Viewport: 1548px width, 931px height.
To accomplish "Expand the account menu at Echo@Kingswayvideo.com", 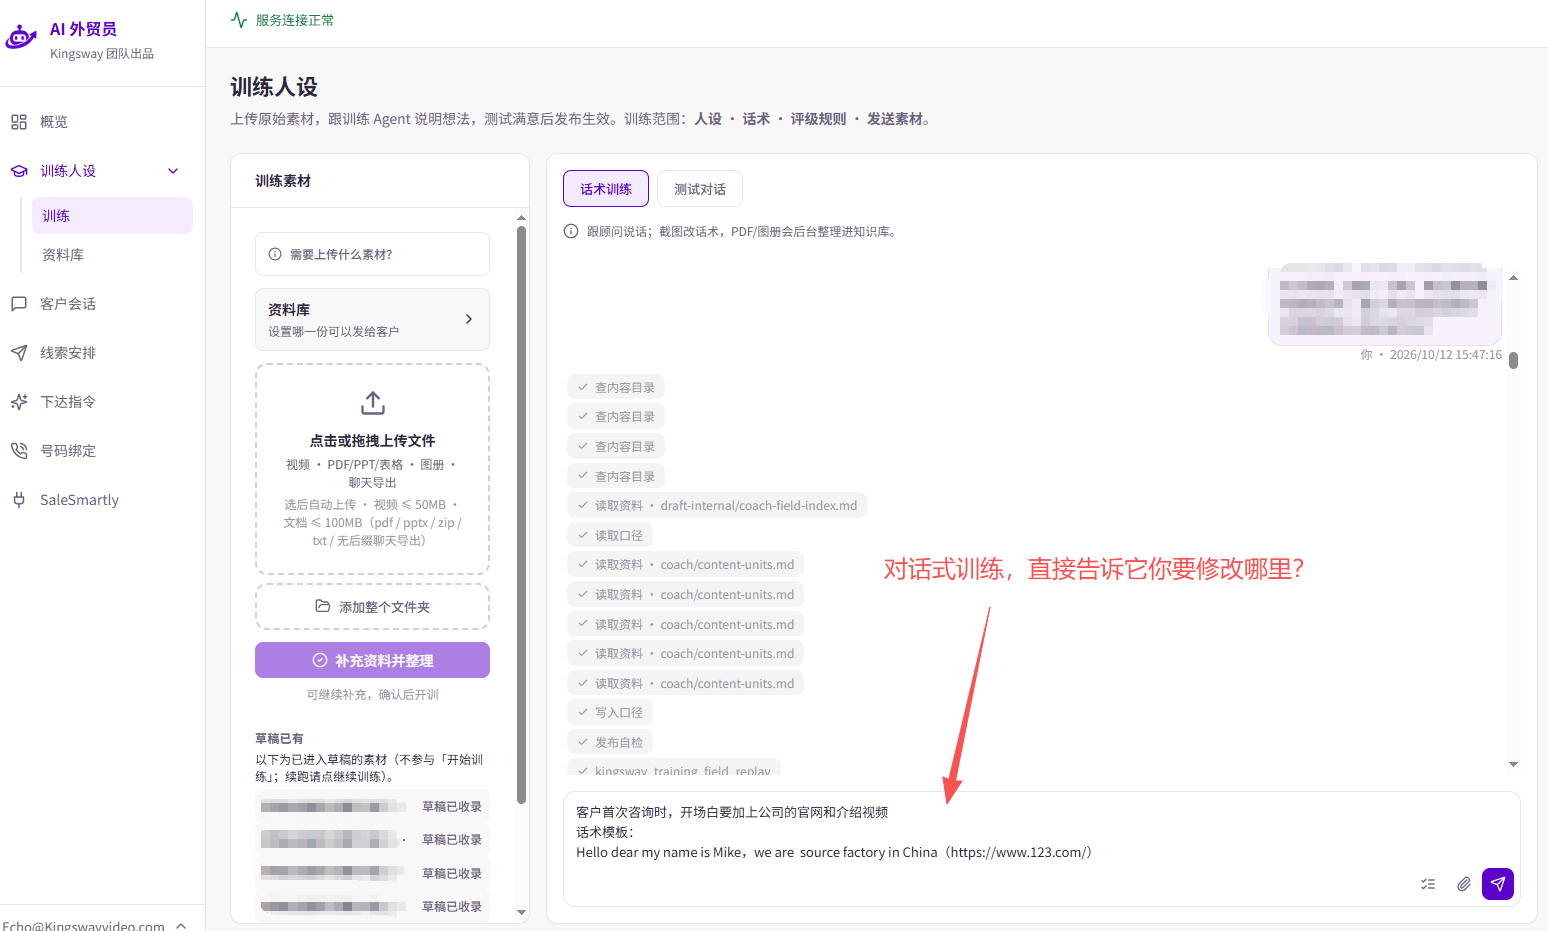I will [181, 925].
